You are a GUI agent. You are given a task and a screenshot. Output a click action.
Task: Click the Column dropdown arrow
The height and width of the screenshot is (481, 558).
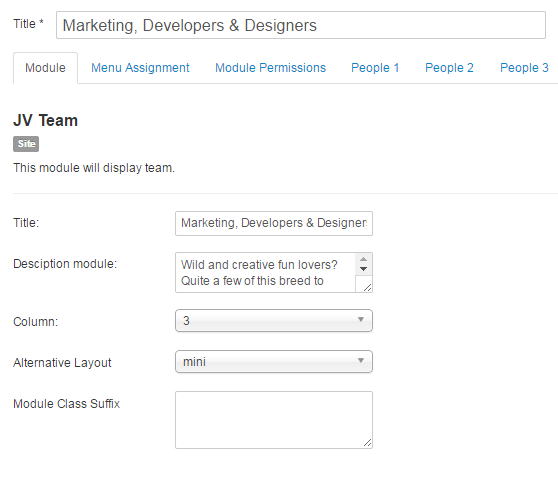point(361,319)
